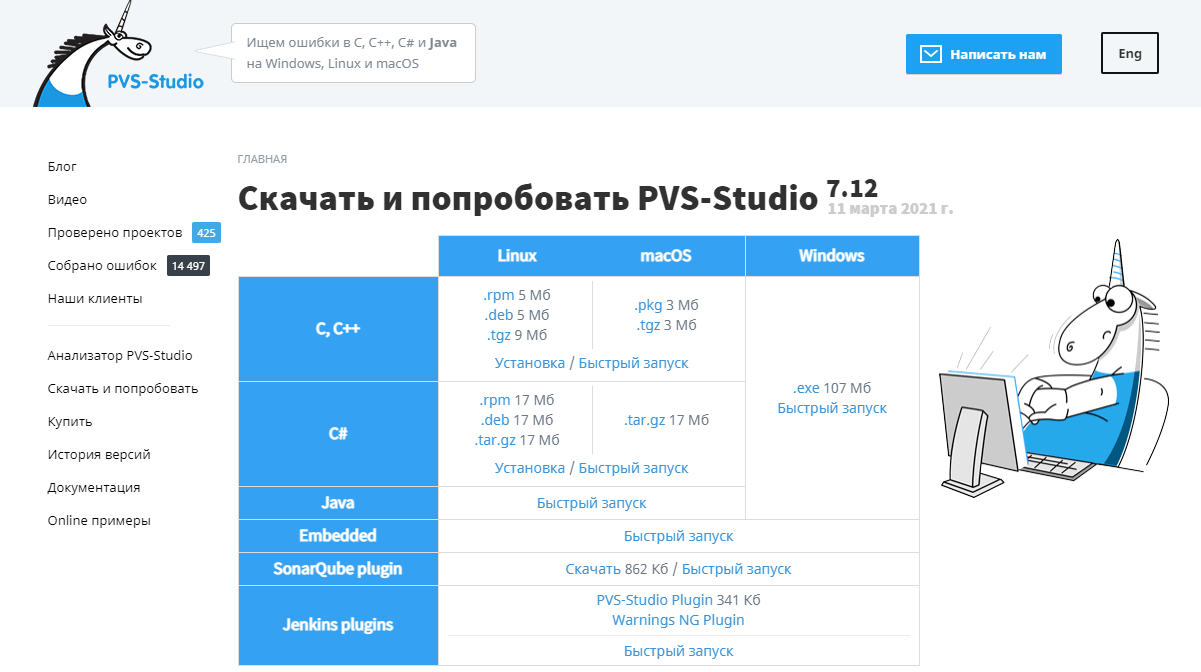Open Jenkins plugins Быстрый запуск link

pos(679,651)
